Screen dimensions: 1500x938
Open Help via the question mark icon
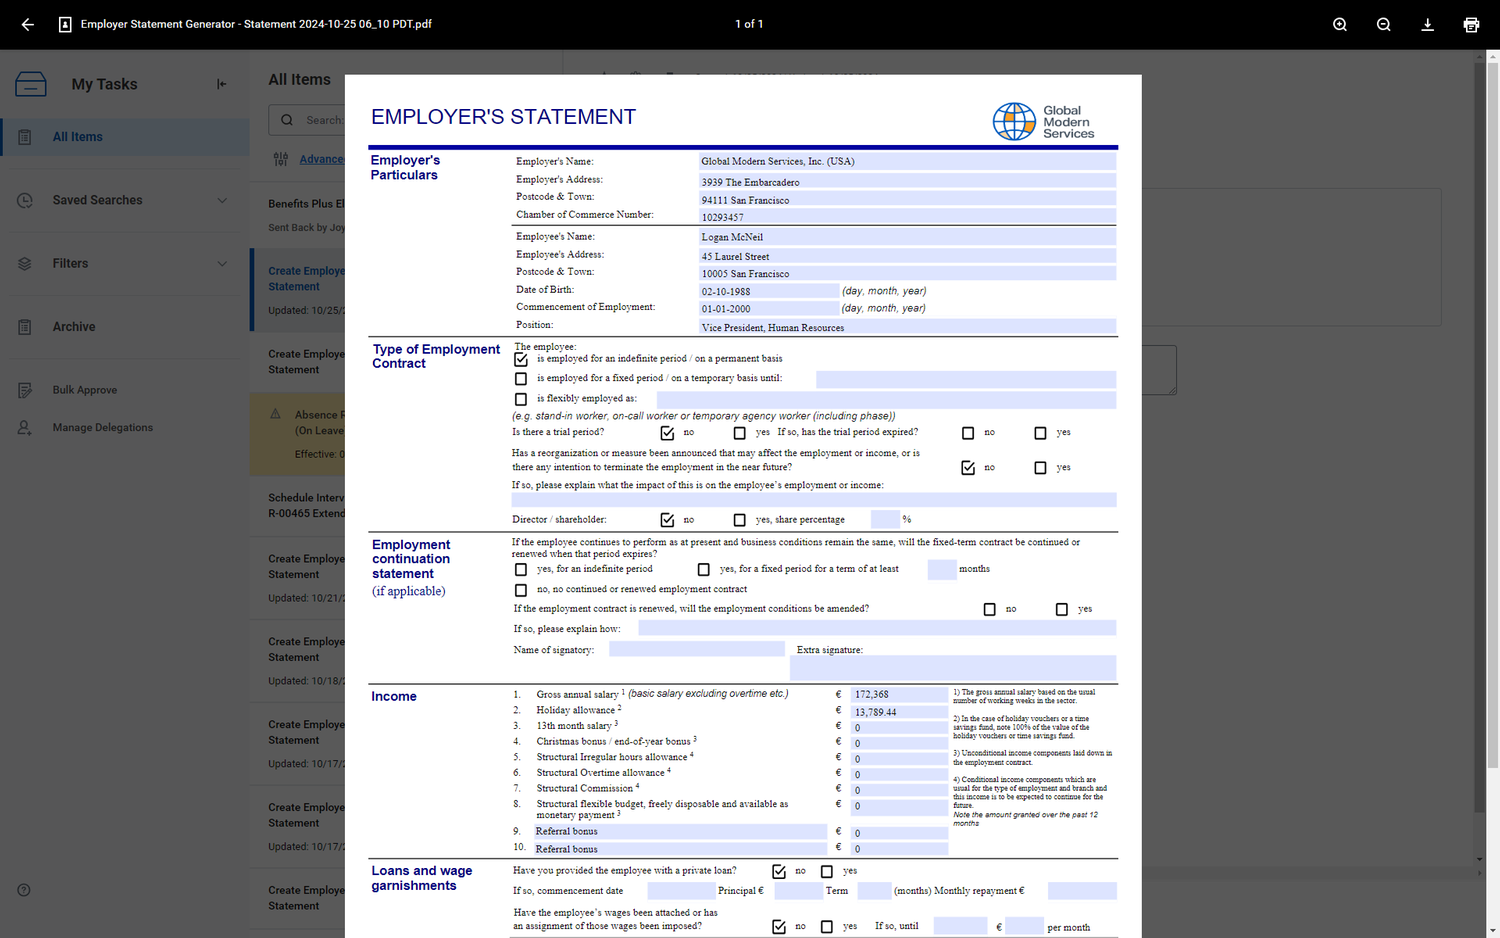[23, 889]
